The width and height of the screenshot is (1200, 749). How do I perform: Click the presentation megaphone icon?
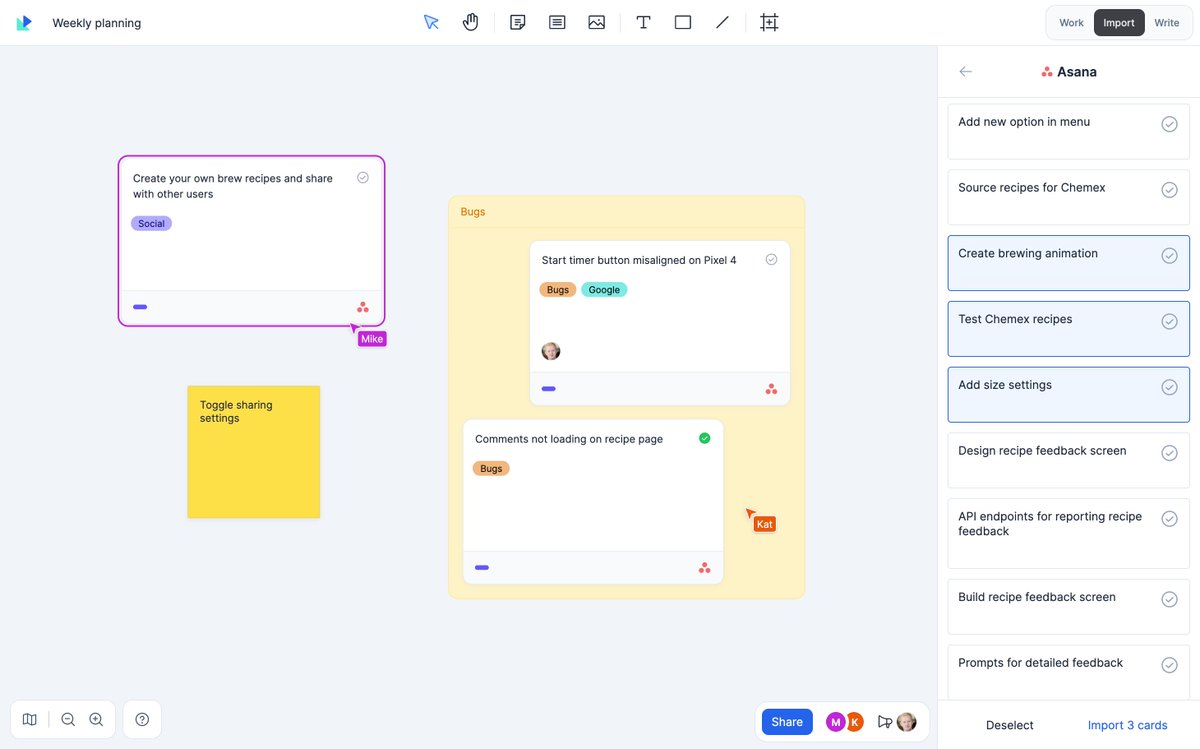pyautogui.click(x=884, y=722)
